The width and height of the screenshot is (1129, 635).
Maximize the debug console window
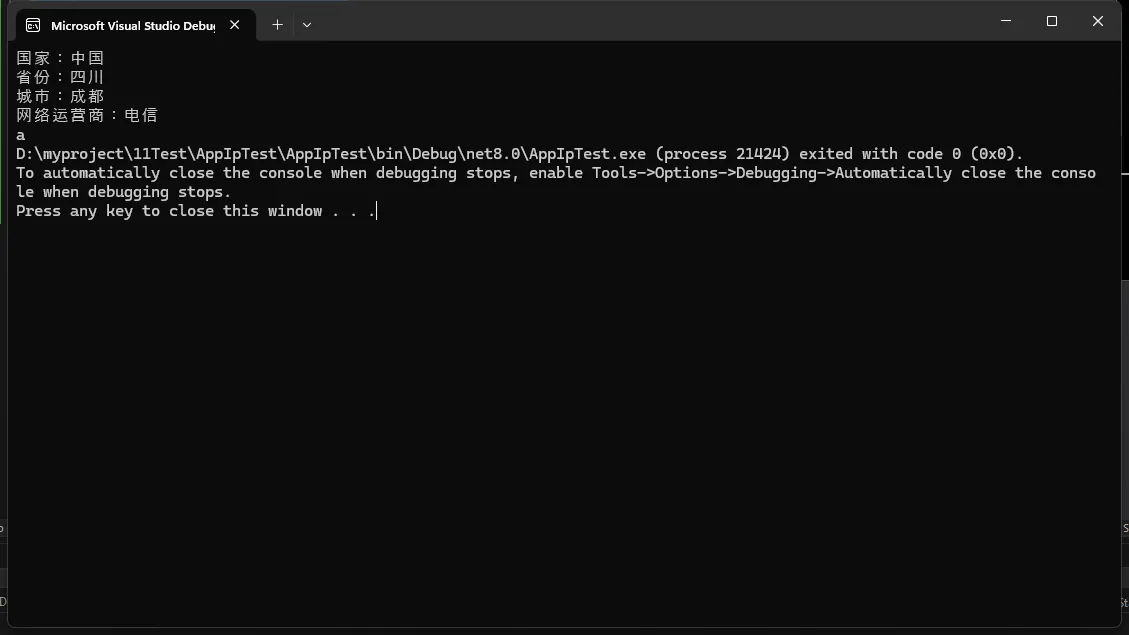(1052, 21)
